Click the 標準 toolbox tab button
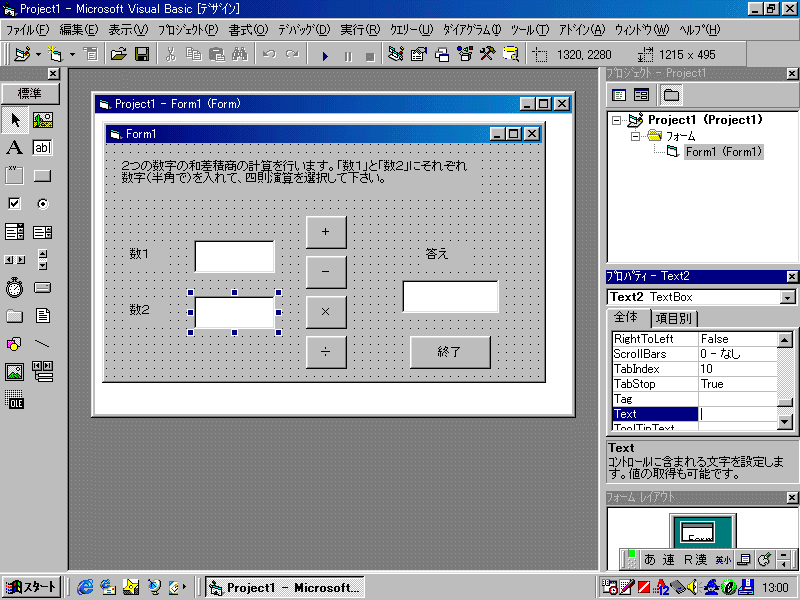This screenshot has width=800, height=600. pyautogui.click(x=30, y=94)
